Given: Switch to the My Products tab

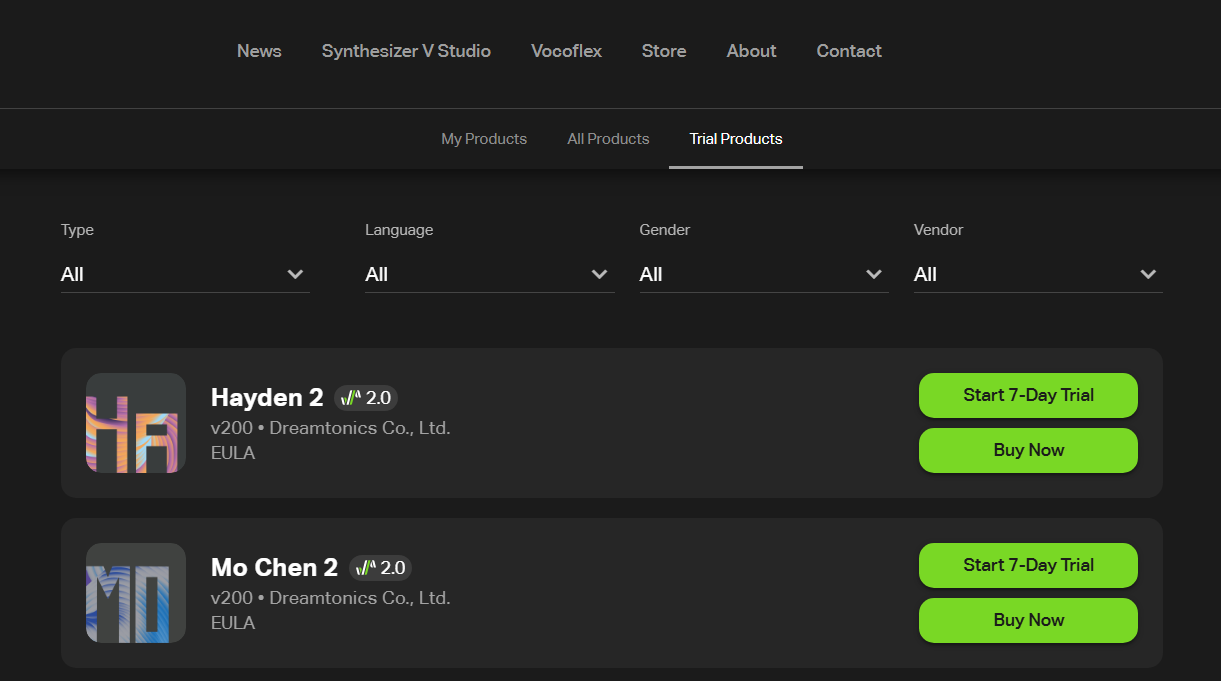Looking at the screenshot, I should (x=484, y=139).
